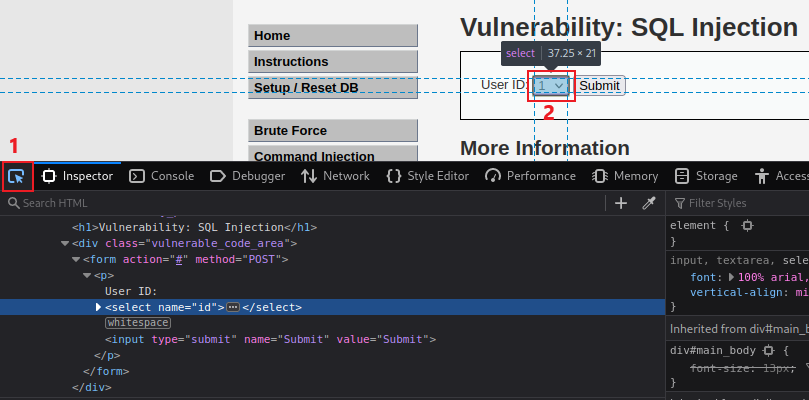
Task: Click the Submit button on the page
Action: tap(600, 86)
